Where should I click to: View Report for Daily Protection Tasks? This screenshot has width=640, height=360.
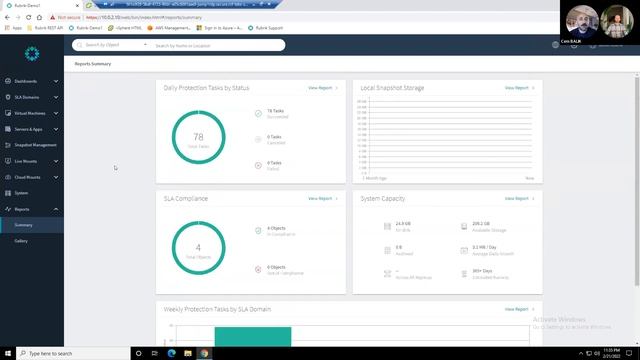323,88
